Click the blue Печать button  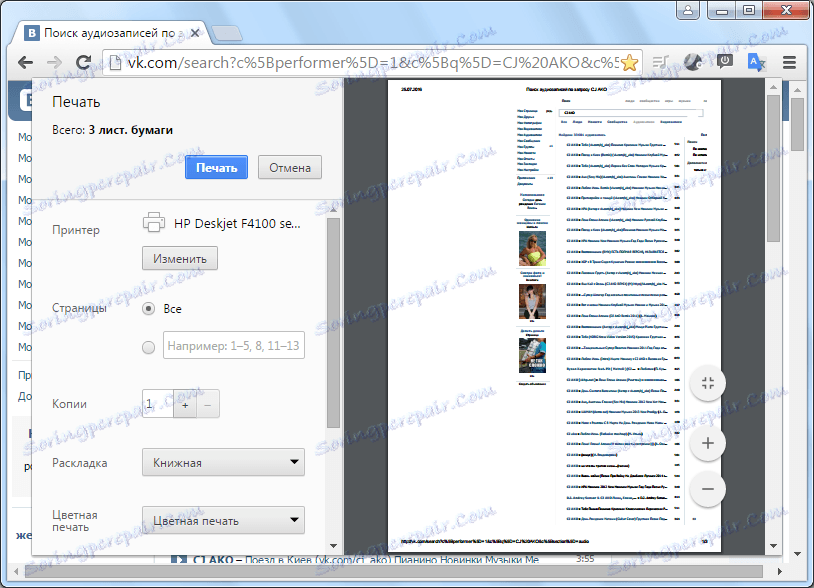coord(216,167)
